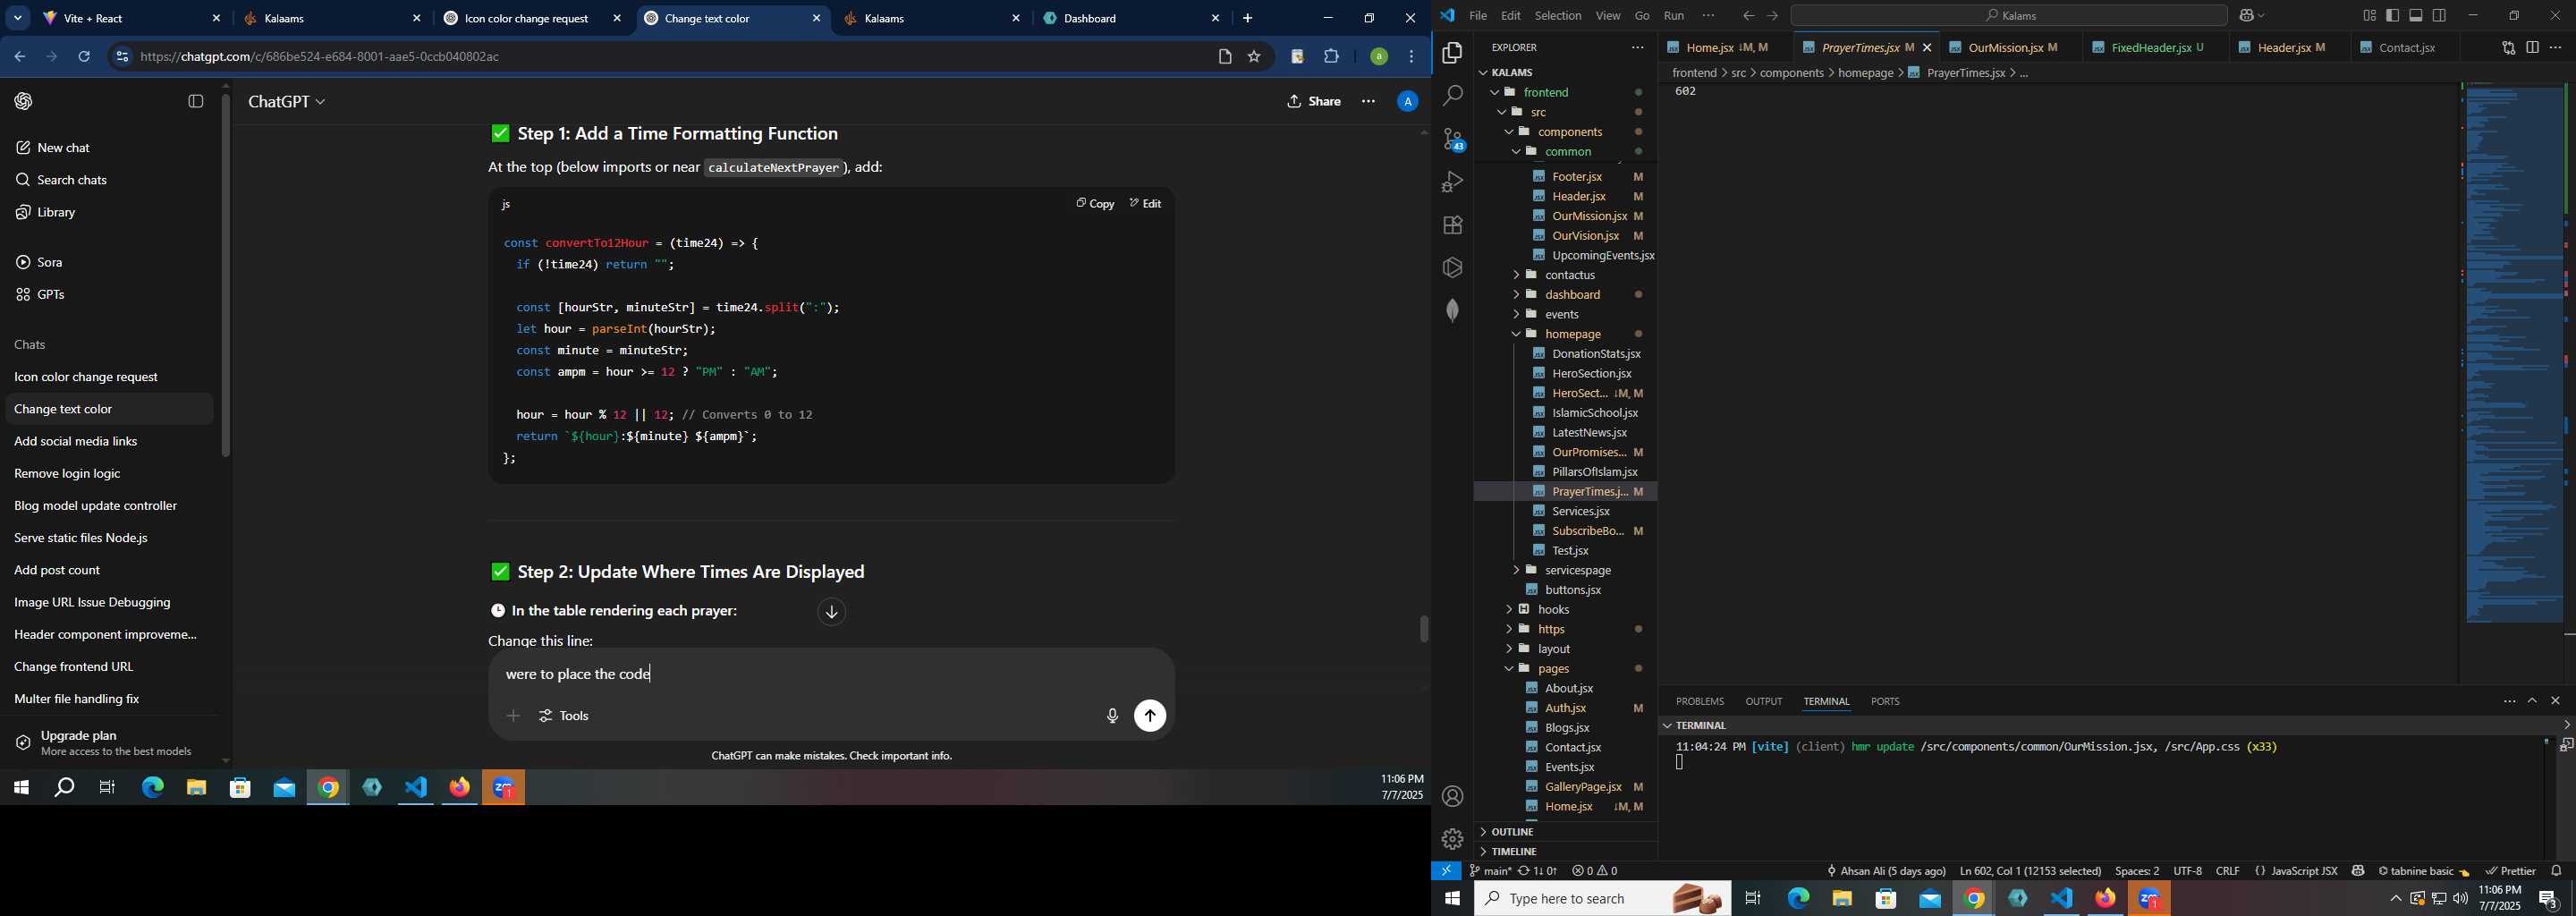Open Firefox from the Windows taskbar

[460, 788]
